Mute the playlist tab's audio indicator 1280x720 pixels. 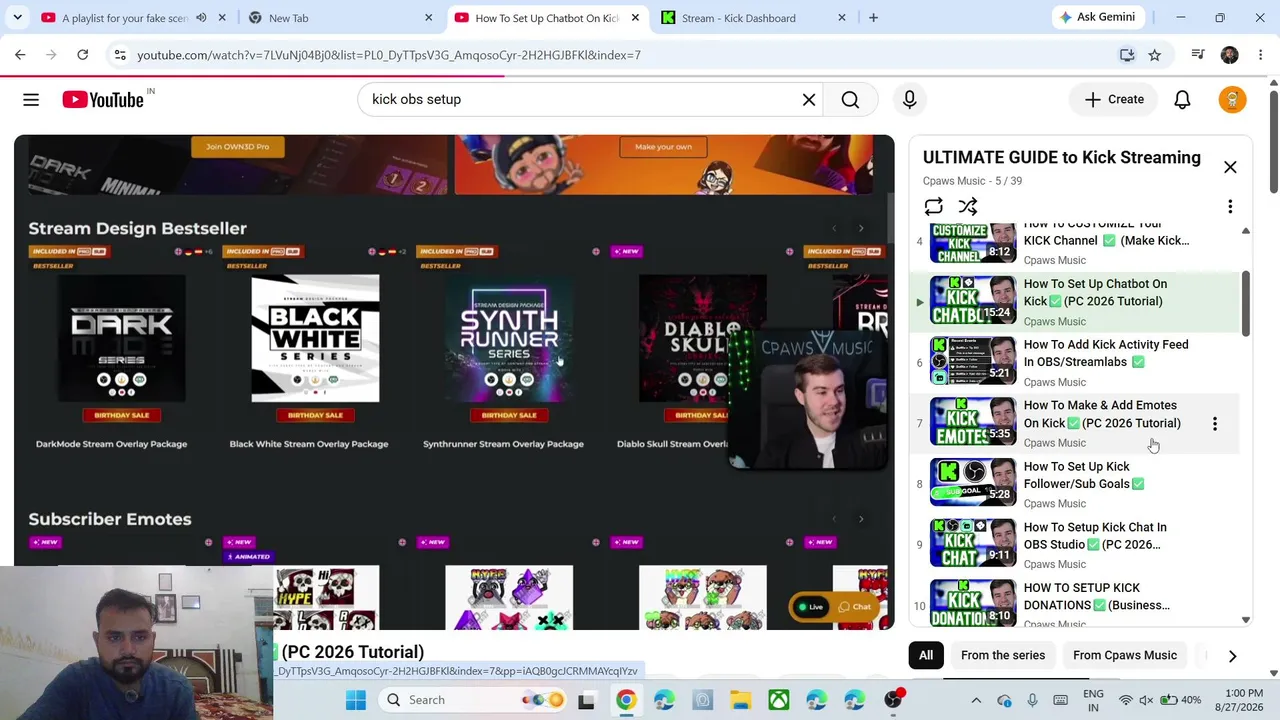[201, 18]
